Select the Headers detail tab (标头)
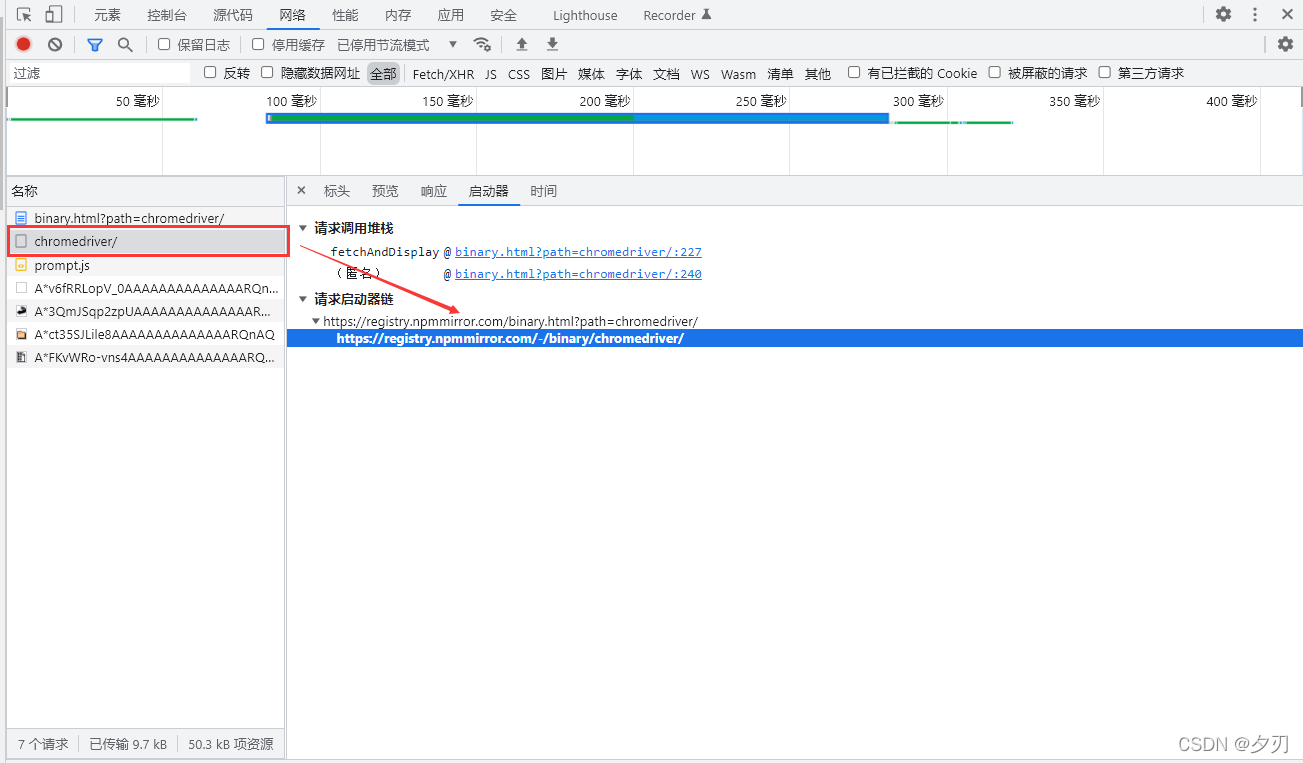 337,191
